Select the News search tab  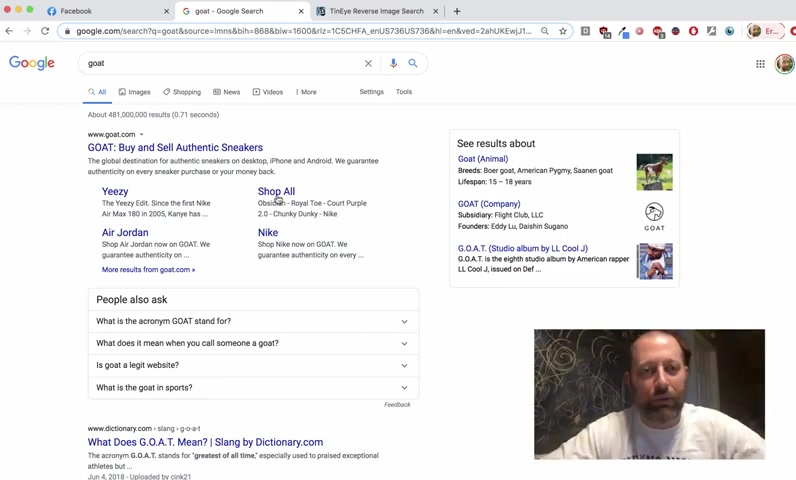(226, 92)
